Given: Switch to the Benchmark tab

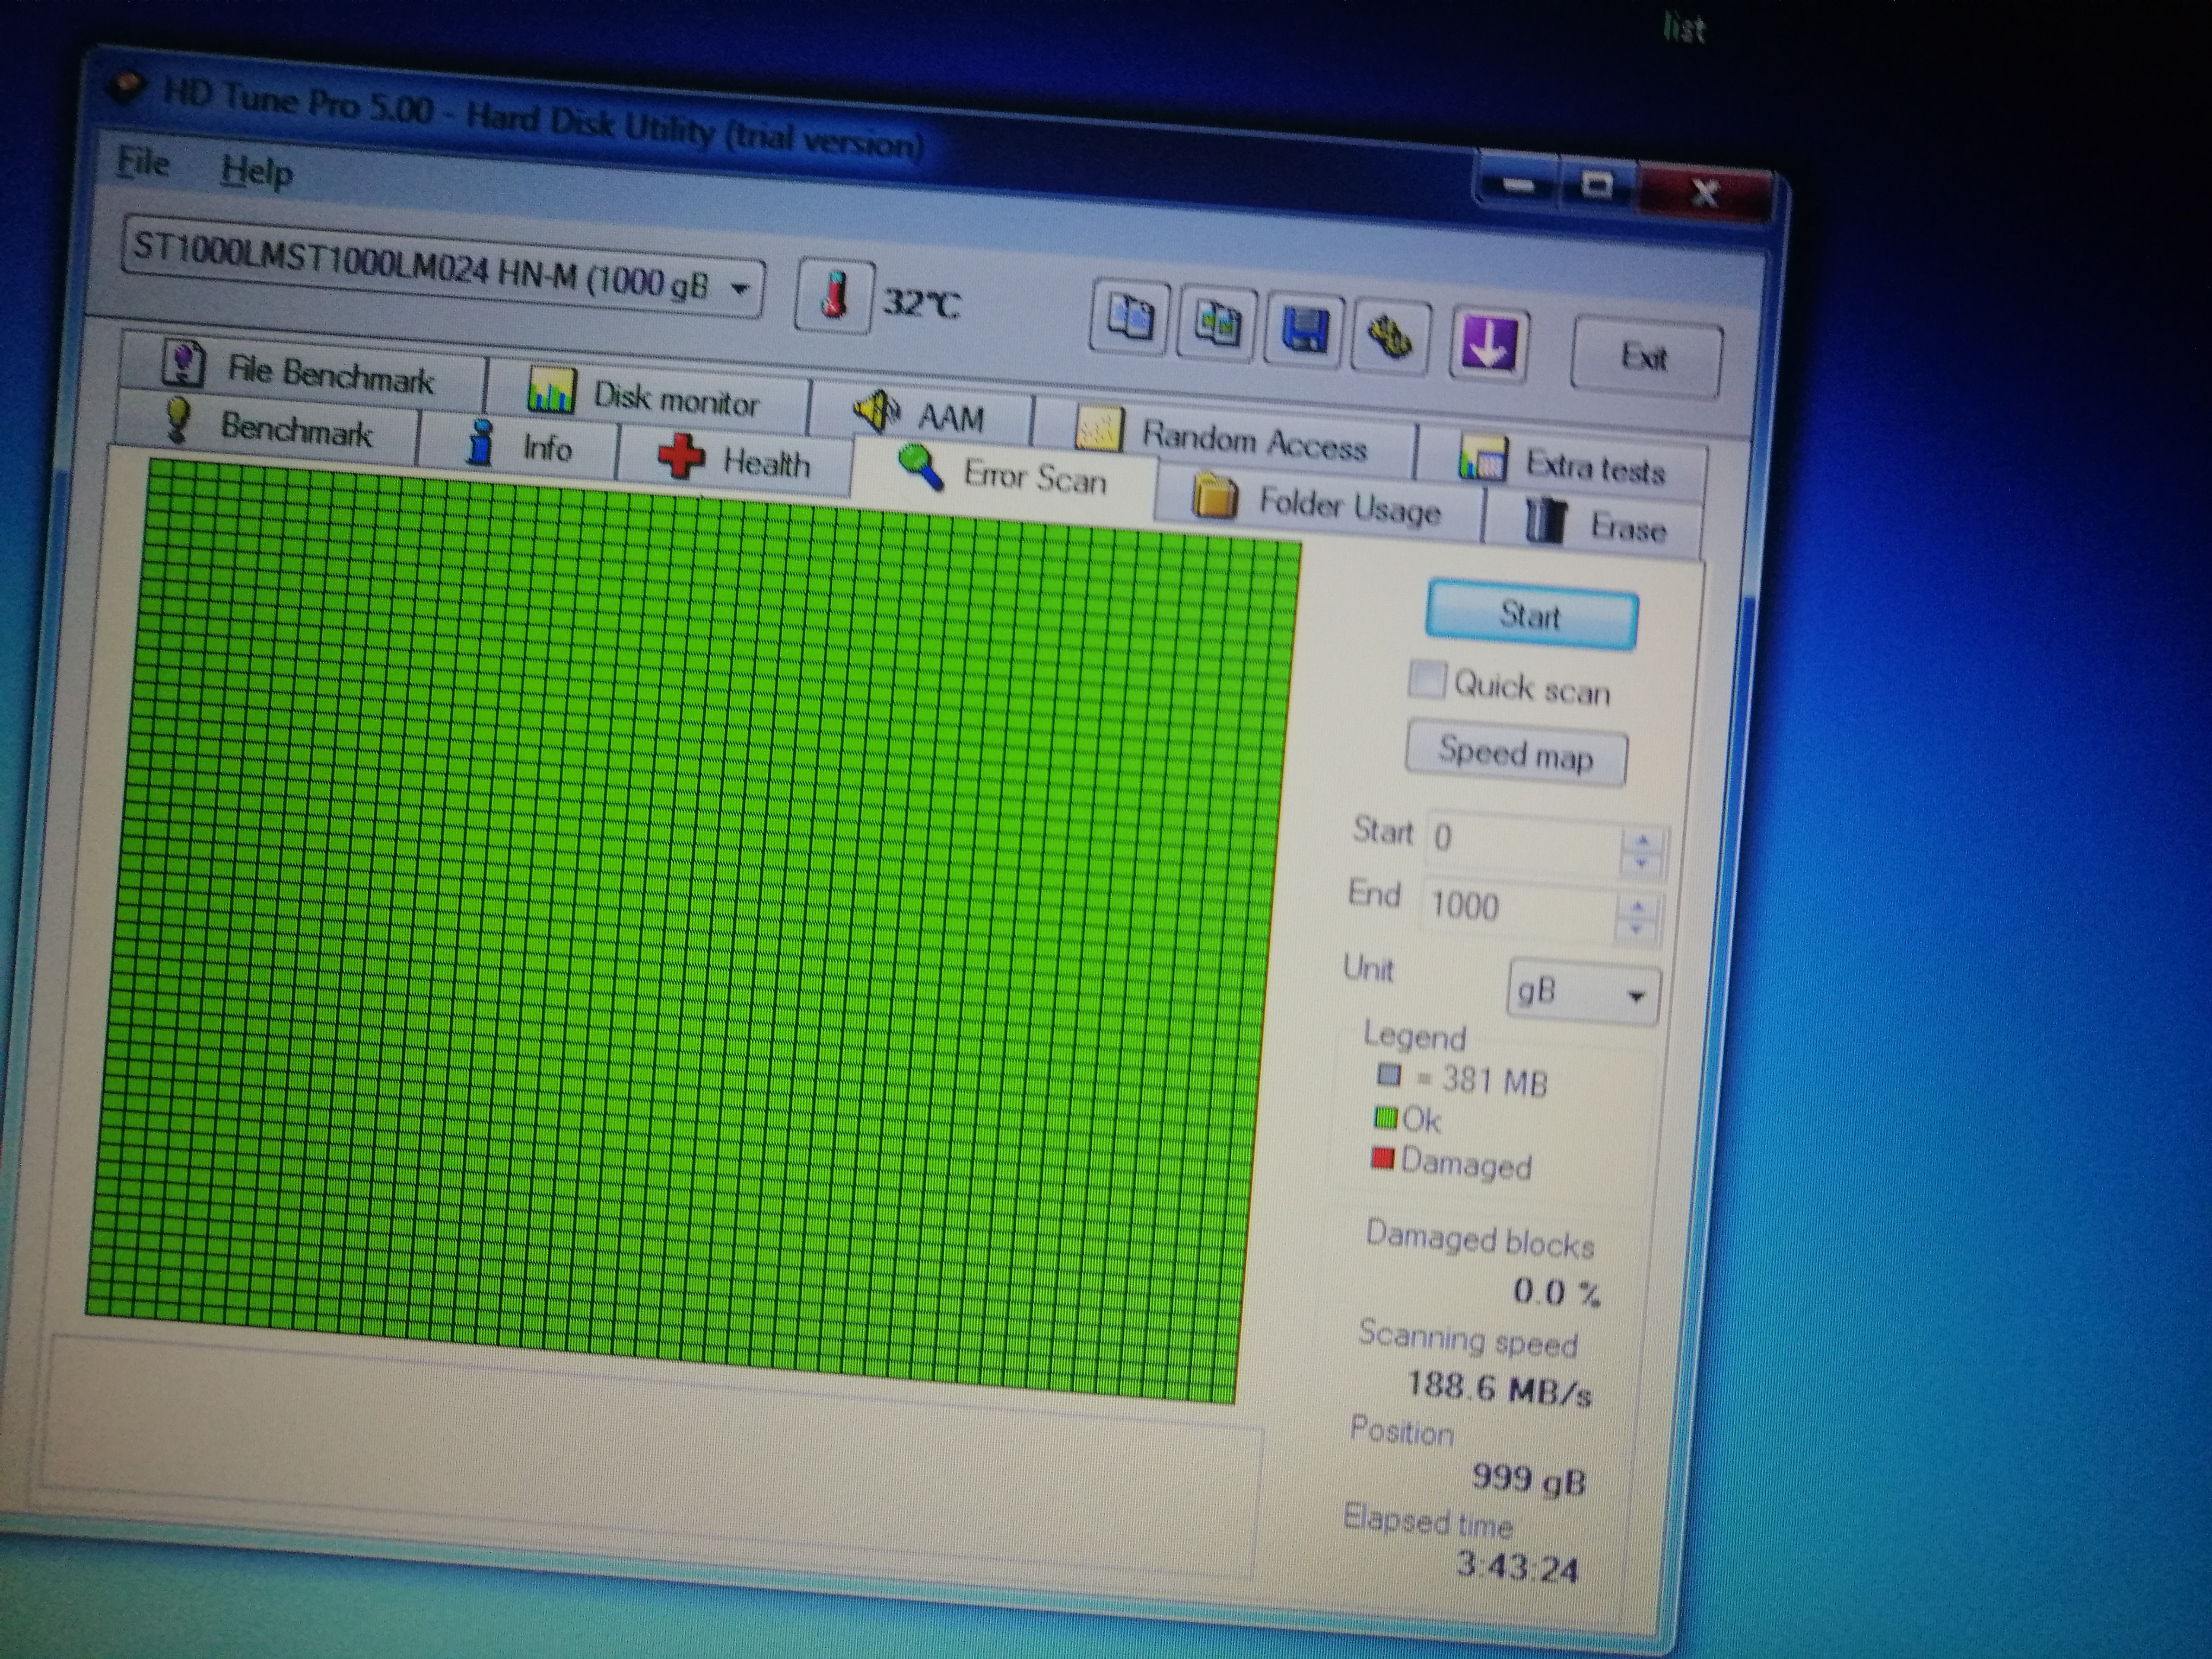Looking at the screenshot, I should 268,427.
